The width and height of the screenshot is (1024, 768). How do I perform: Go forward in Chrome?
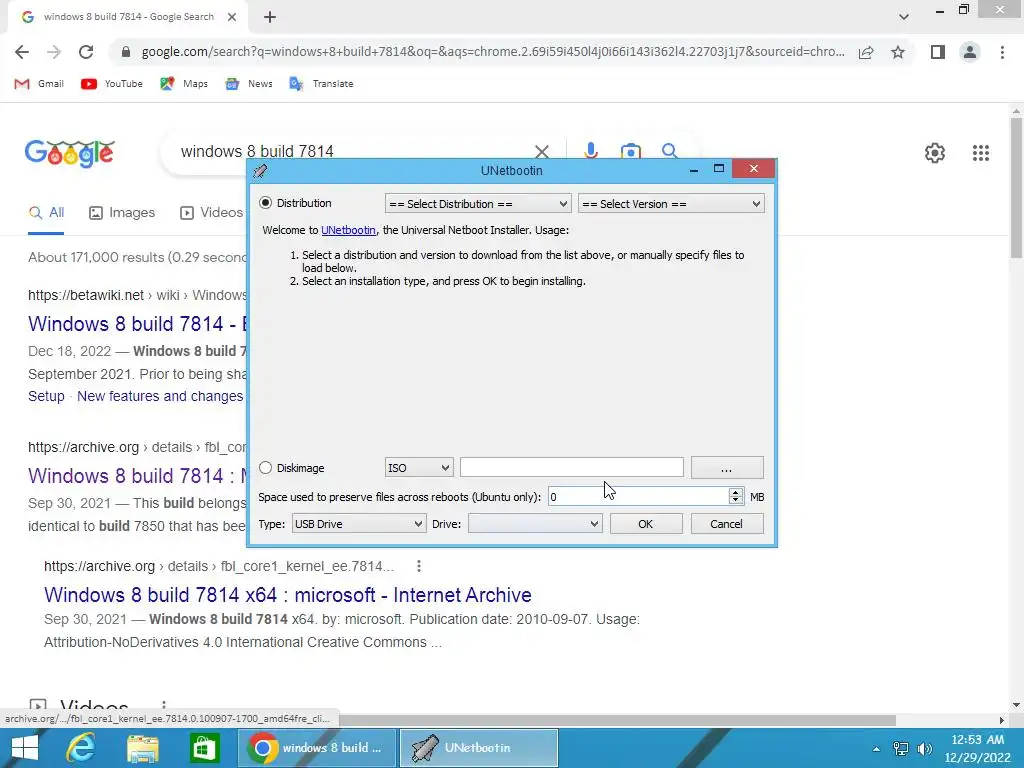pos(54,52)
